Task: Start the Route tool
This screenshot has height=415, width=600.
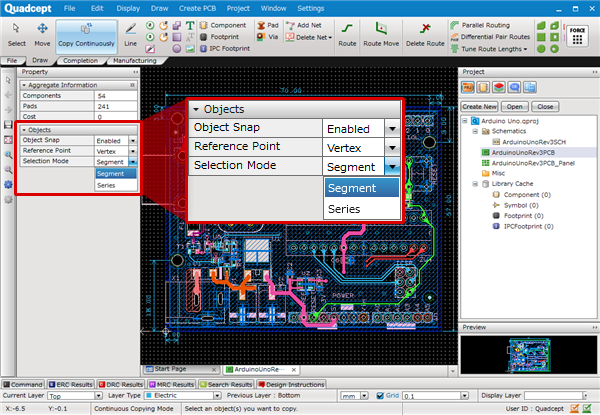Action: point(347,34)
